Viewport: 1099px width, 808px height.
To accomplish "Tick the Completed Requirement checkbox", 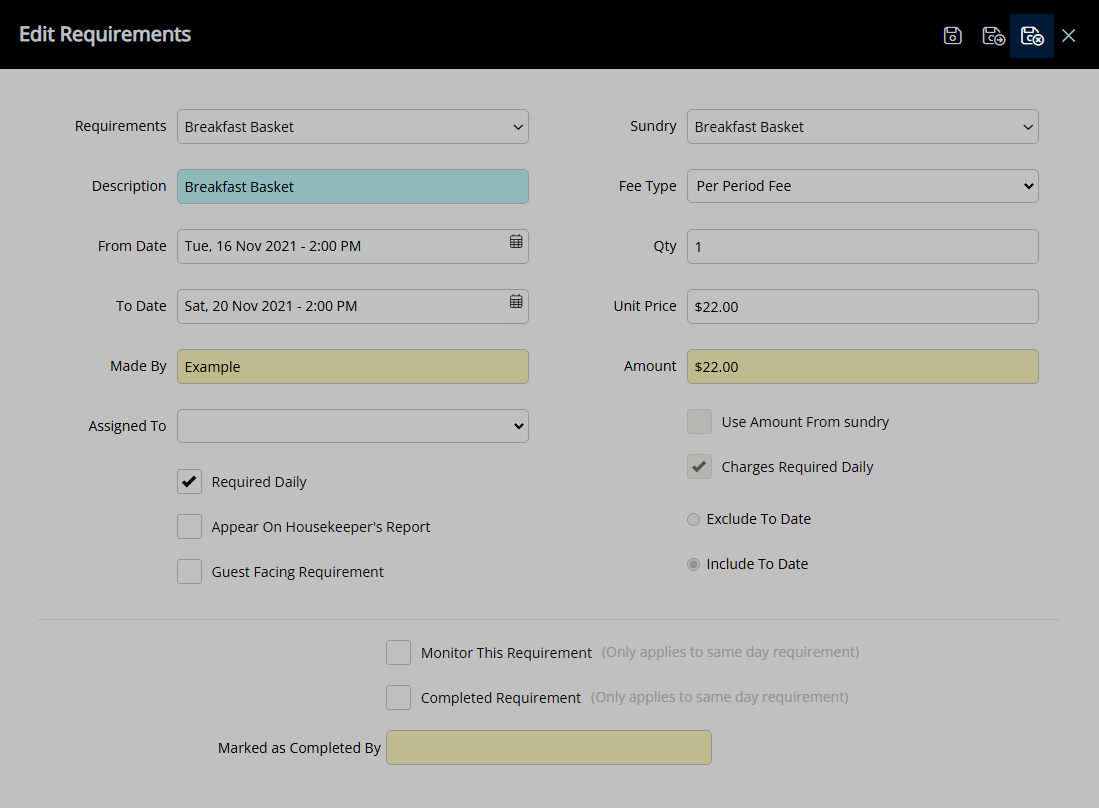I will pos(398,697).
